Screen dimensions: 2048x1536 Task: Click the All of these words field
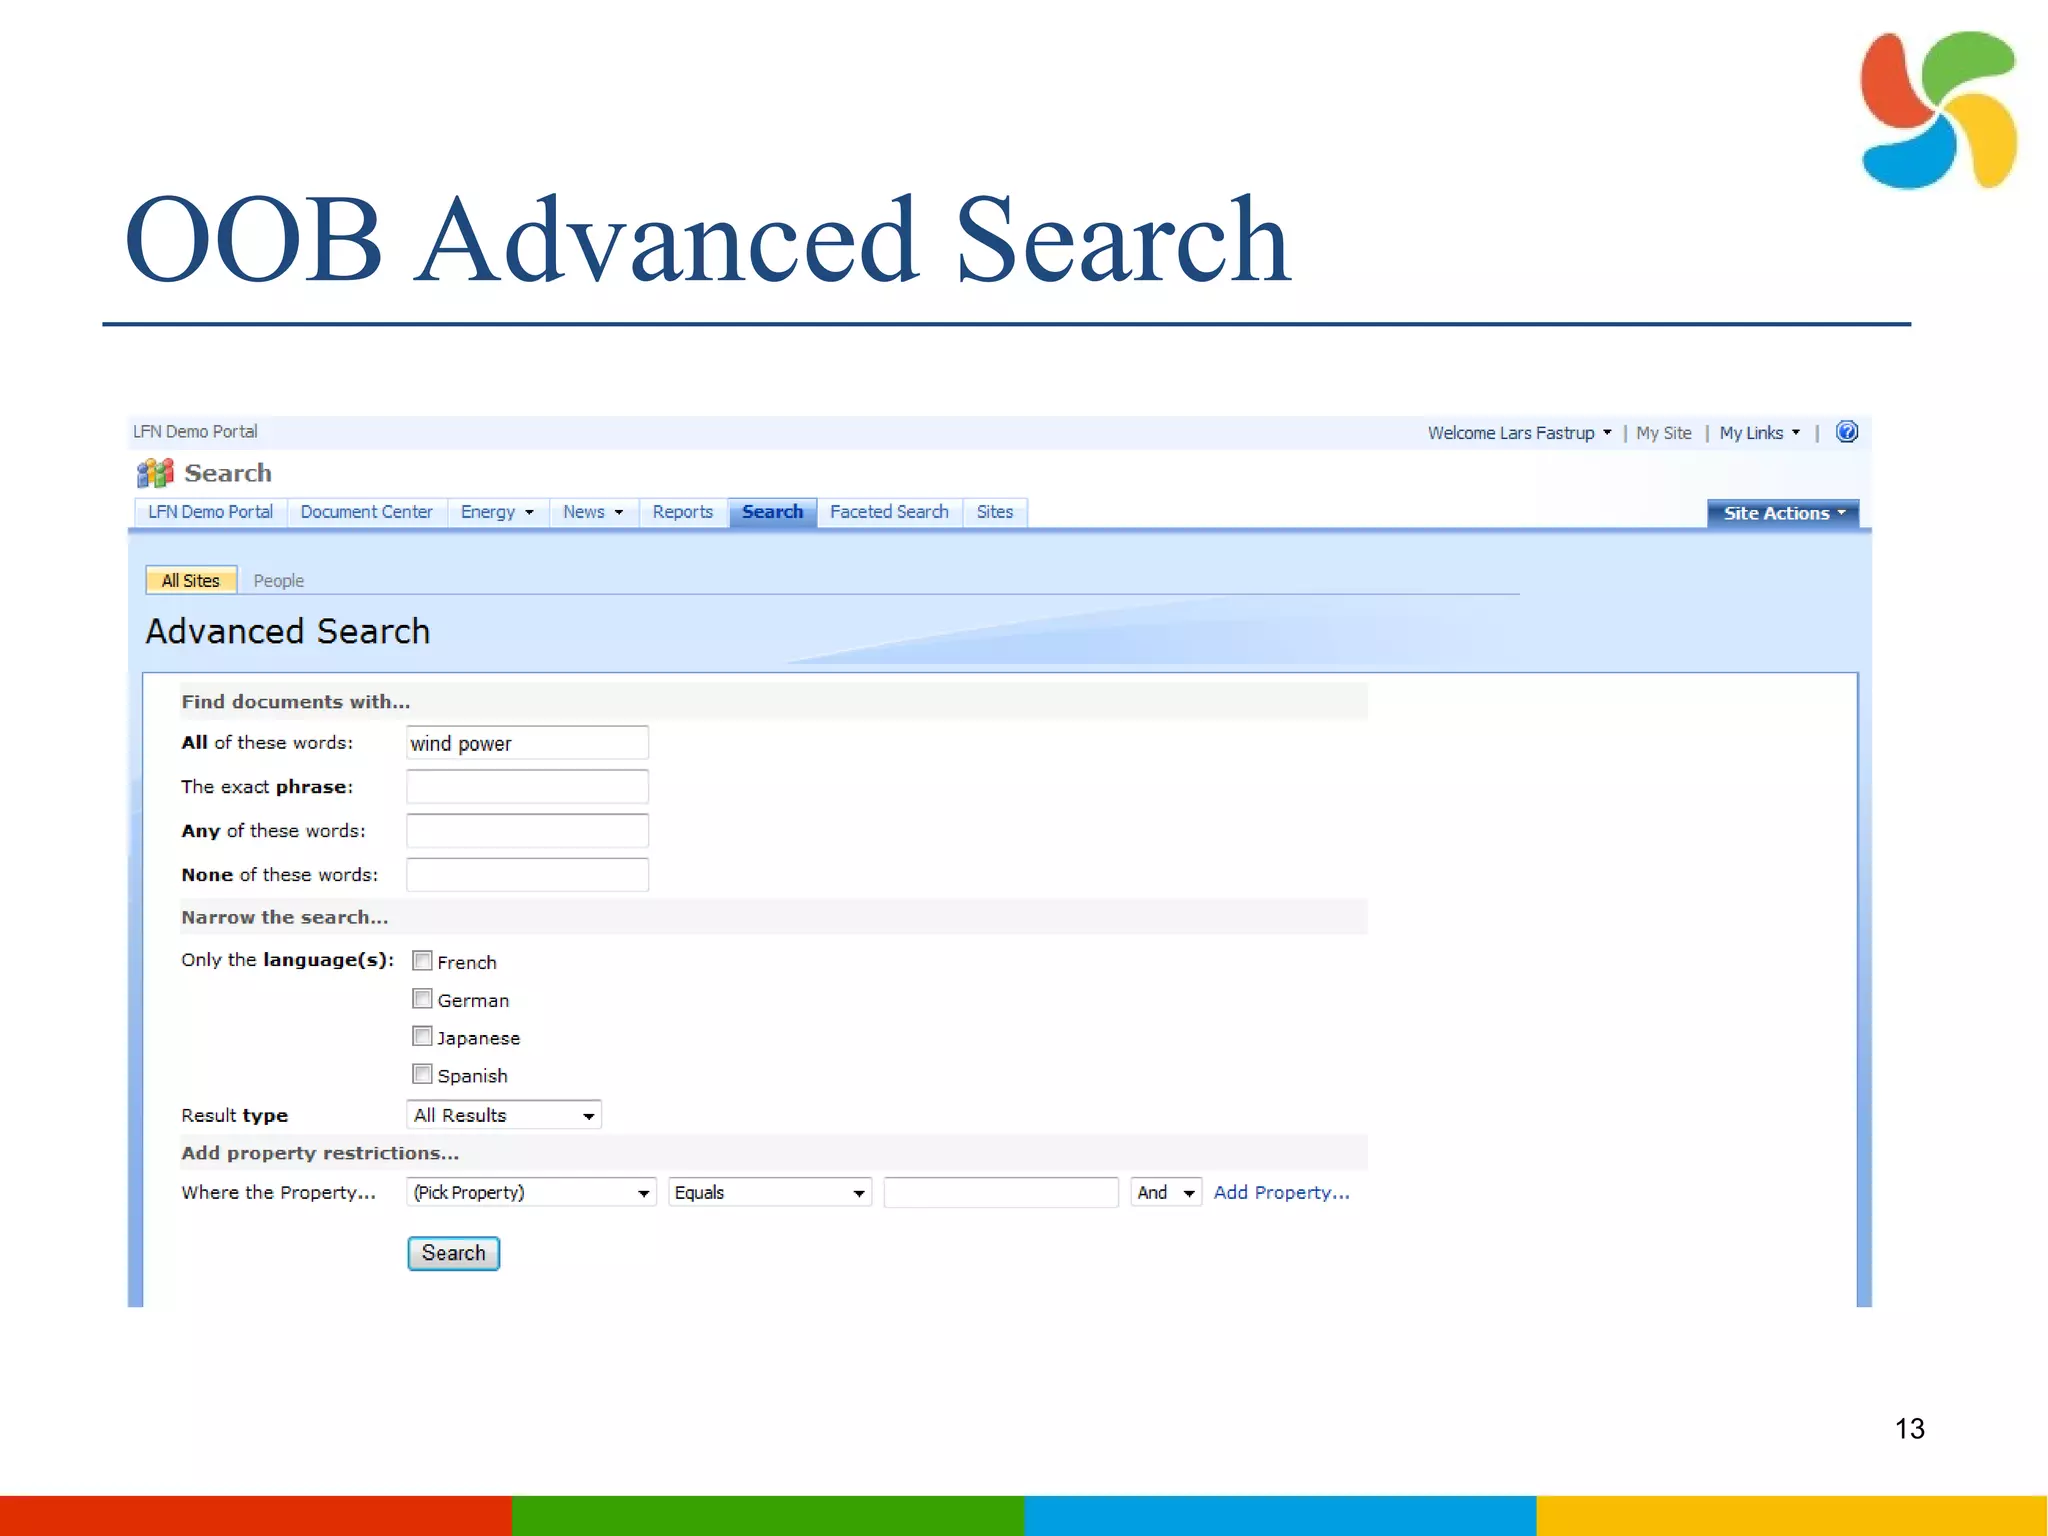click(x=527, y=743)
